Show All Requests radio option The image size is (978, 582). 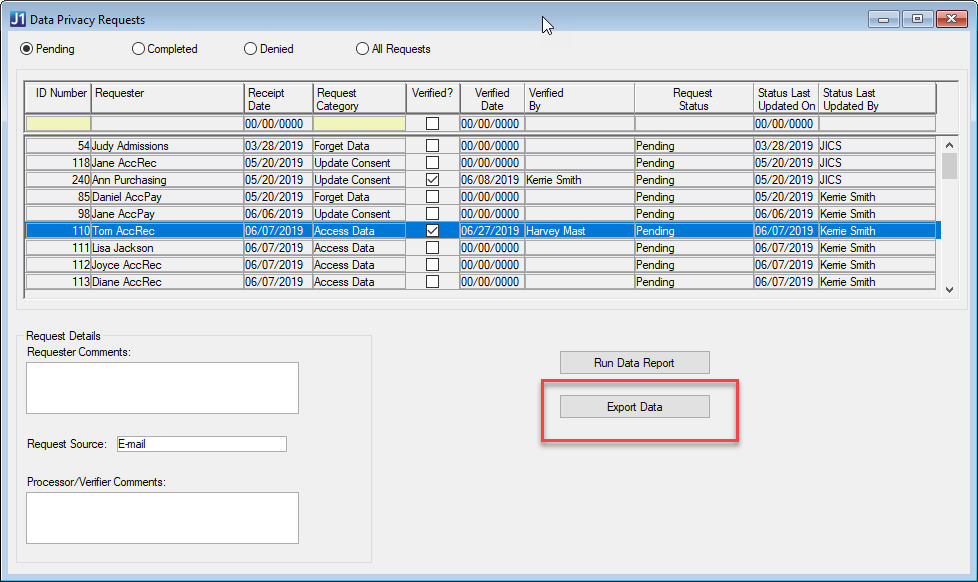363,49
